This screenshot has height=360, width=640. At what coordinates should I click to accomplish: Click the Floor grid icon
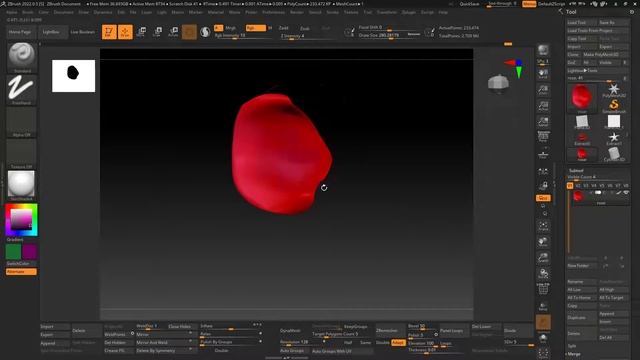543,155
